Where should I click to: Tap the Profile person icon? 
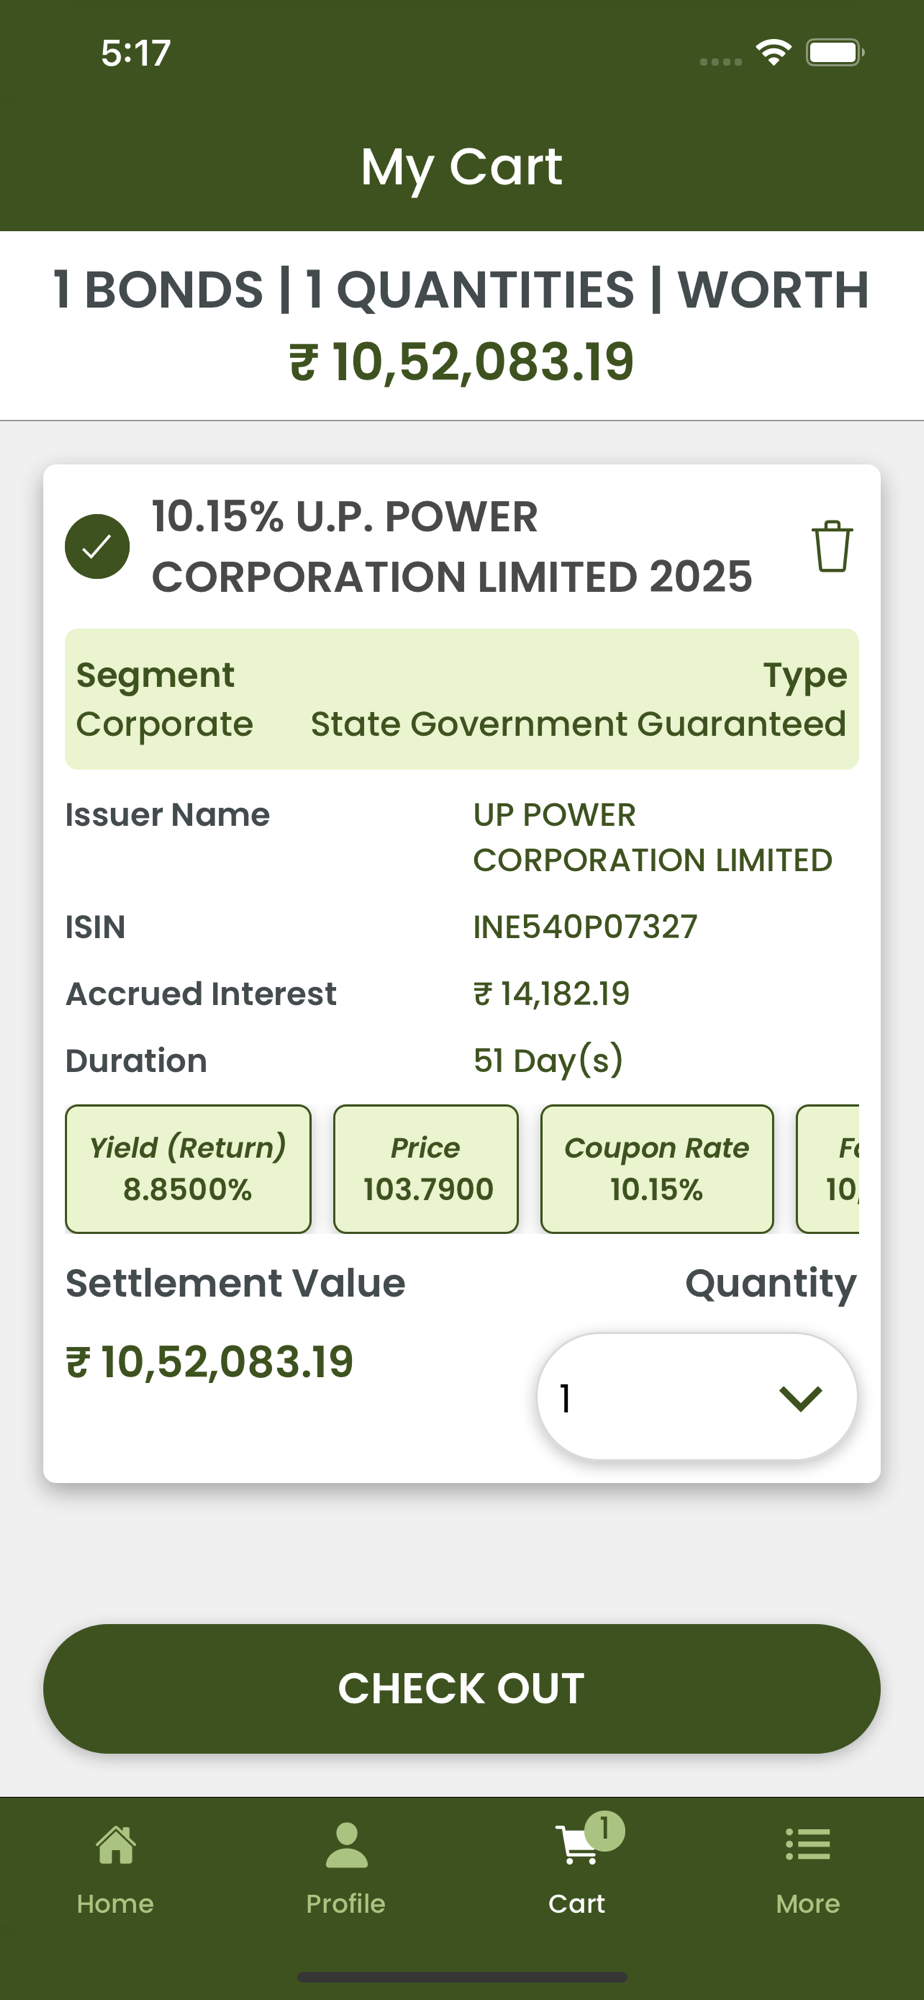(x=346, y=1845)
